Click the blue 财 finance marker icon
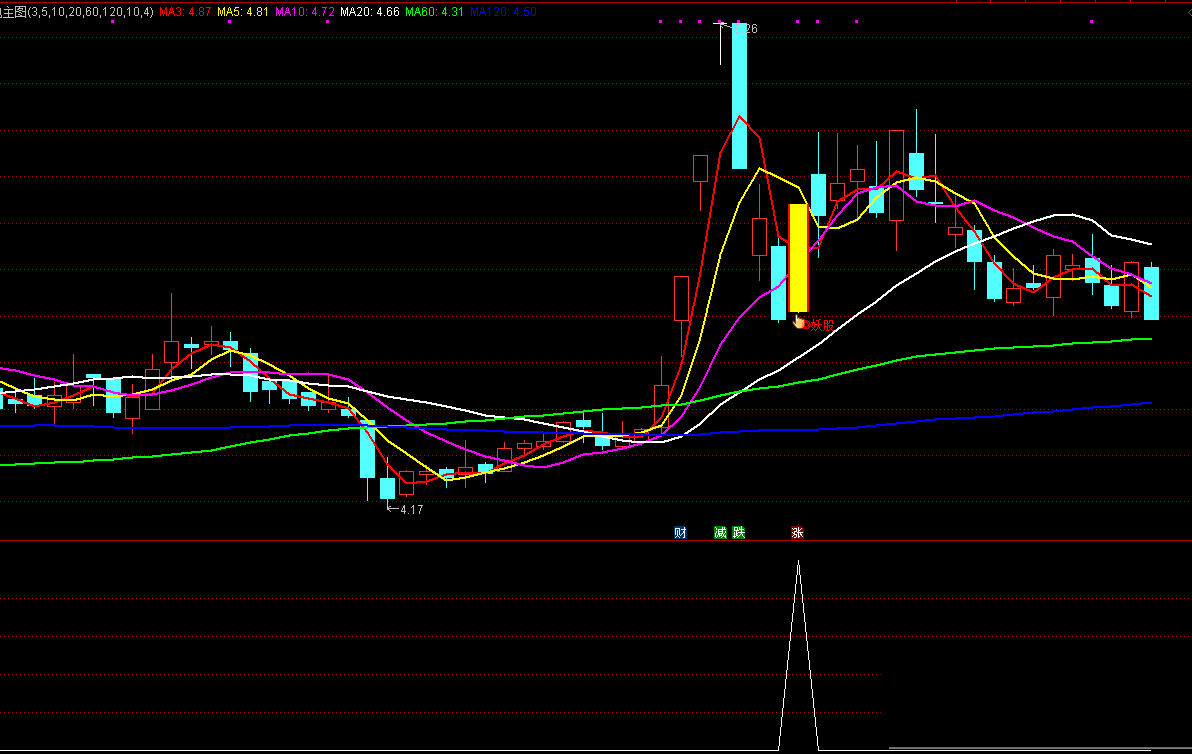Screen dimensions: 1192x754 tap(680, 532)
